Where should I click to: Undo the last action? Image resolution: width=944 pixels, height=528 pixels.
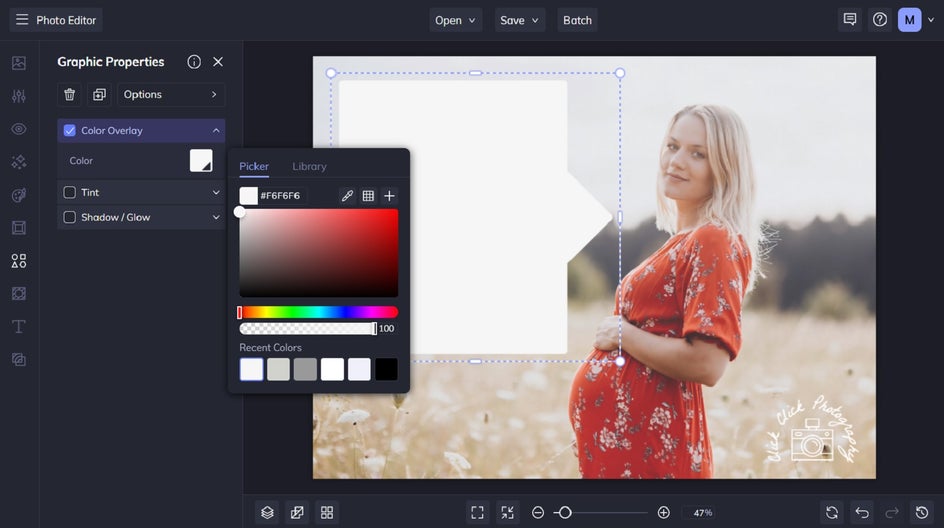(x=862, y=512)
